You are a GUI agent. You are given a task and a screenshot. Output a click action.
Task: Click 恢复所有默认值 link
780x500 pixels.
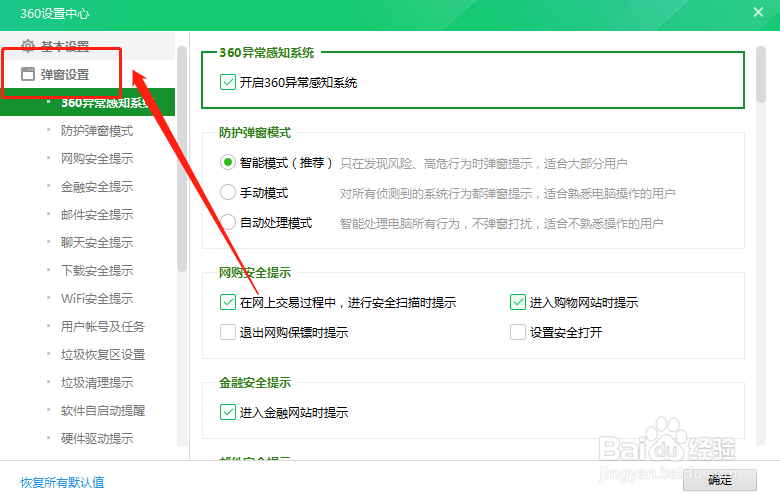coord(62,482)
